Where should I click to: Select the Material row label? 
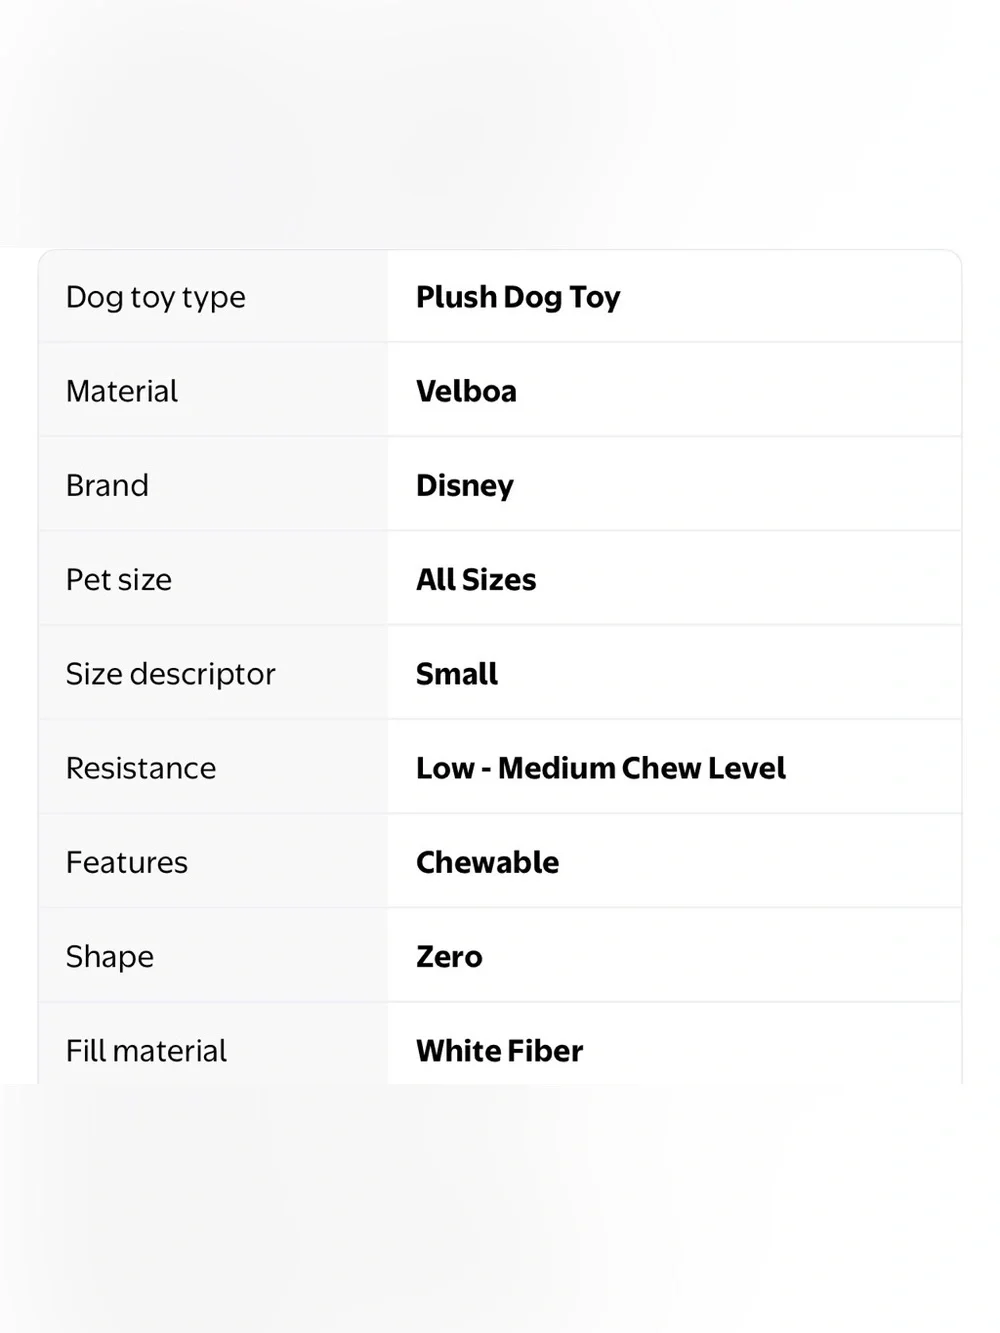tap(122, 391)
